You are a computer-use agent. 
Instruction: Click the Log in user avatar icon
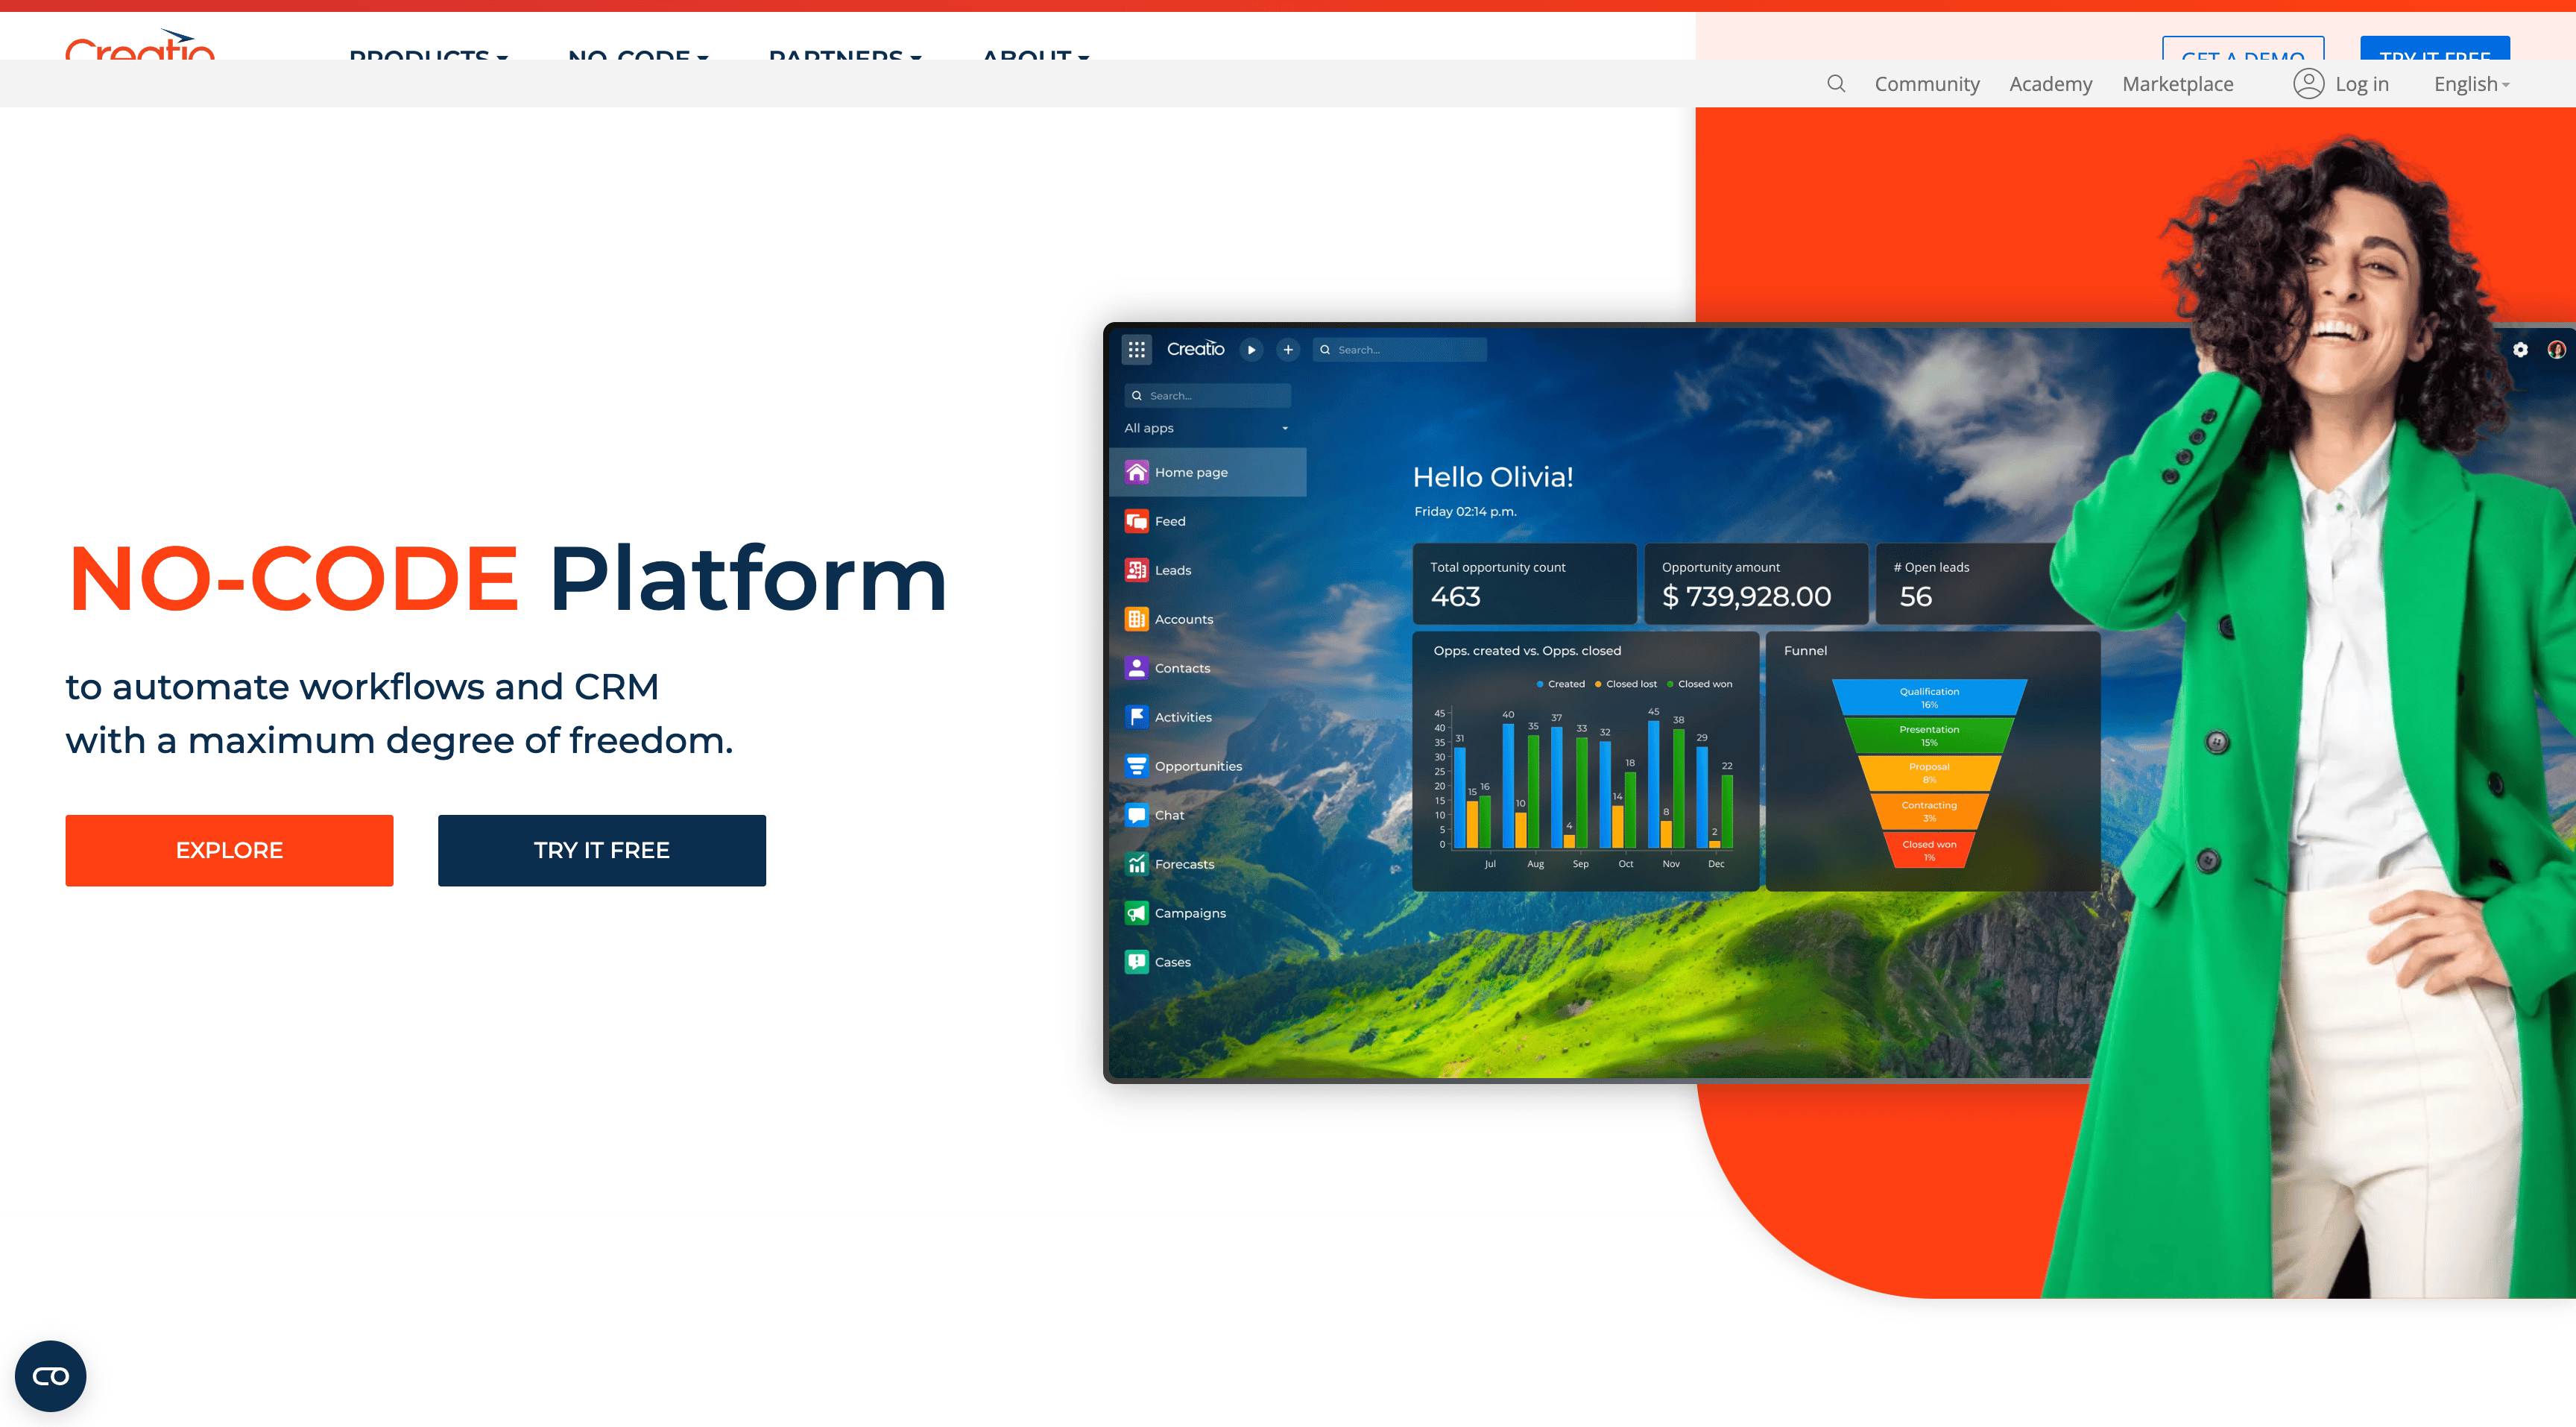tap(2308, 84)
